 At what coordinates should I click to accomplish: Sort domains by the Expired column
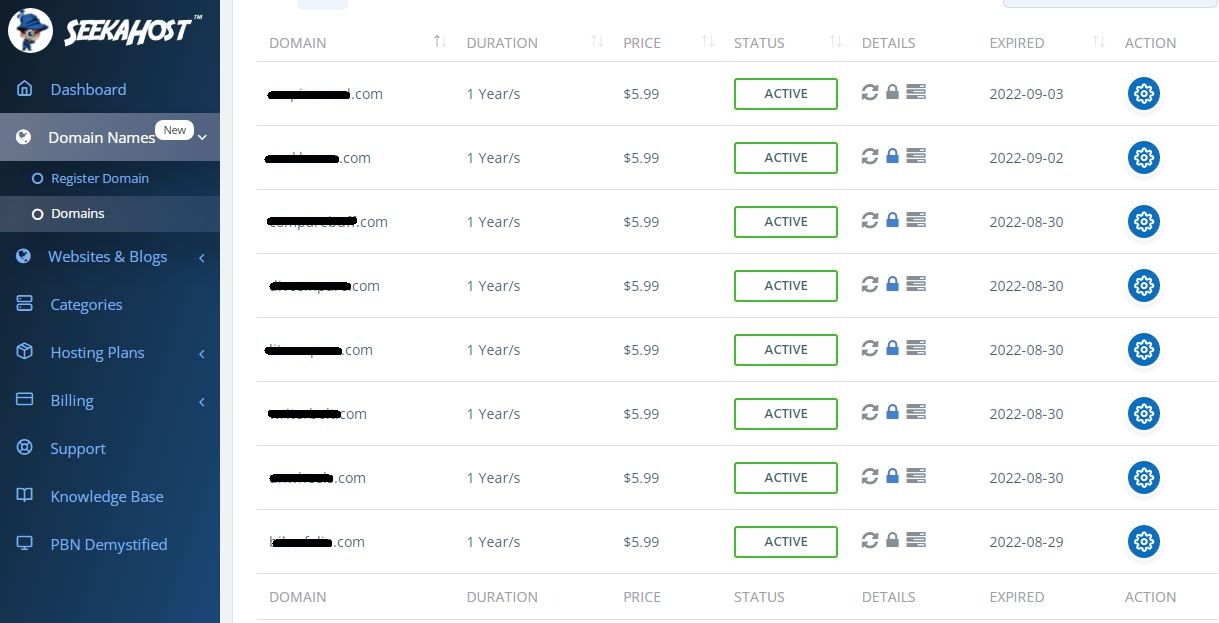click(x=1099, y=42)
